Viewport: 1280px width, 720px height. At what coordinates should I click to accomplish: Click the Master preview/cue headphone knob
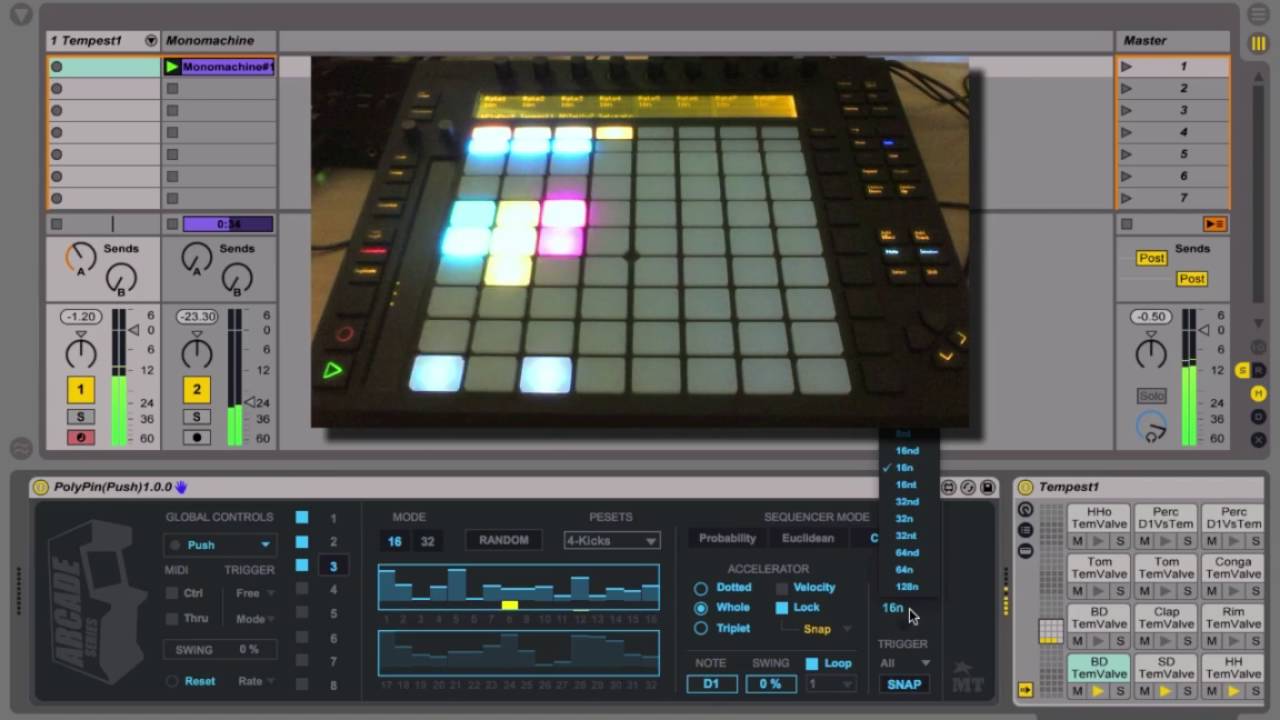pyautogui.click(x=1151, y=428)
